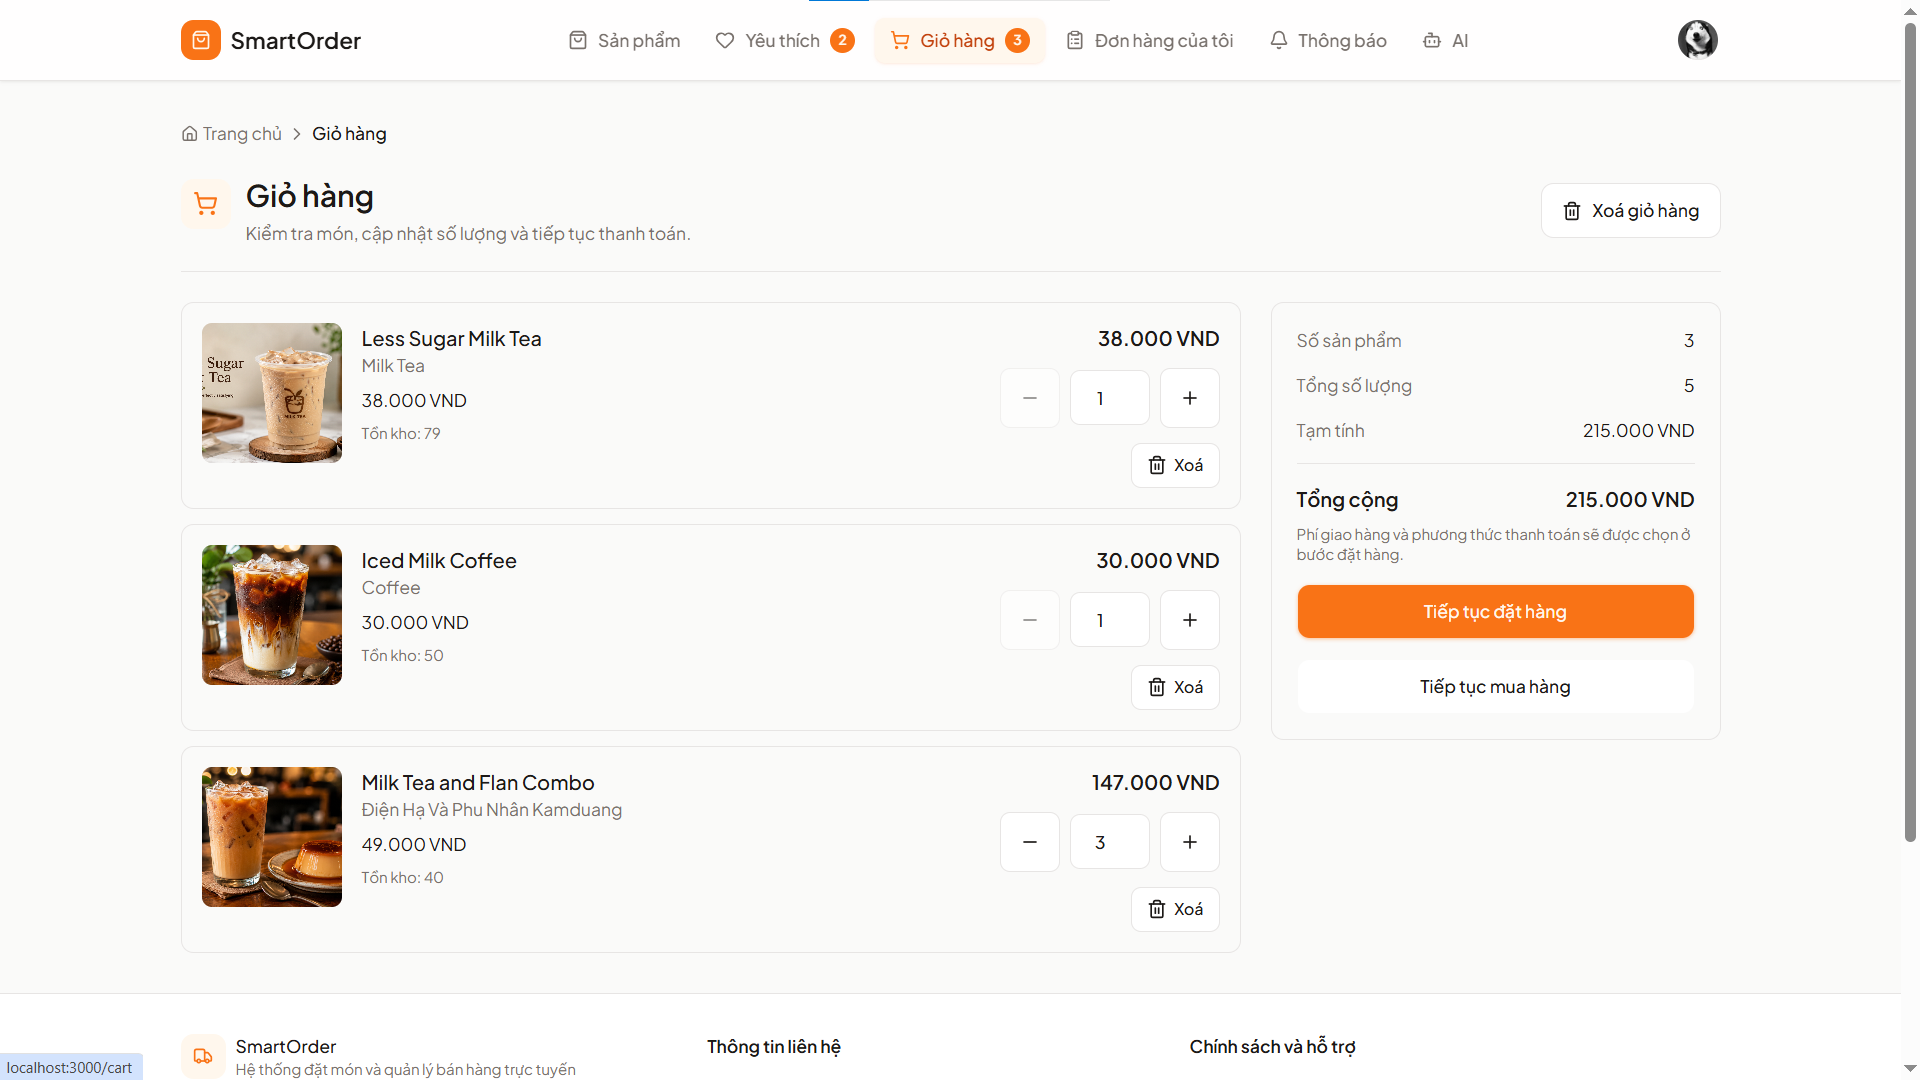The image size is (1920, 1080).
Task: Open Milk Tea and Flan Combo thumbnail
Action: tap(271, 837)
